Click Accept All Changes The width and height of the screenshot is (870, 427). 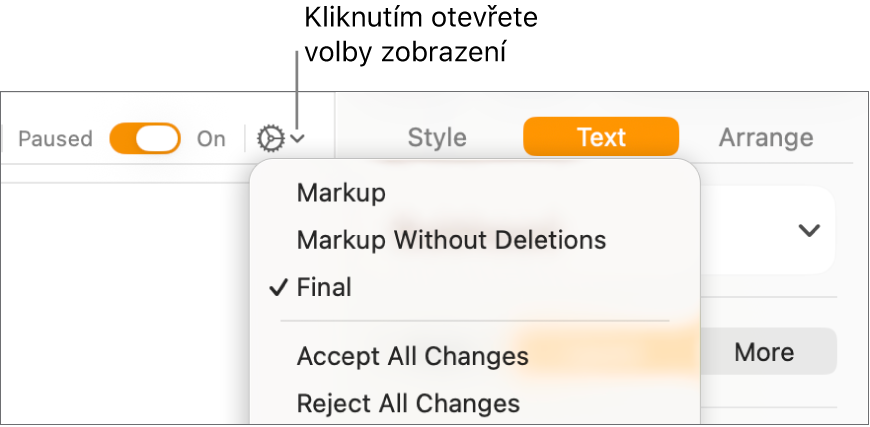tap(412, 356)
